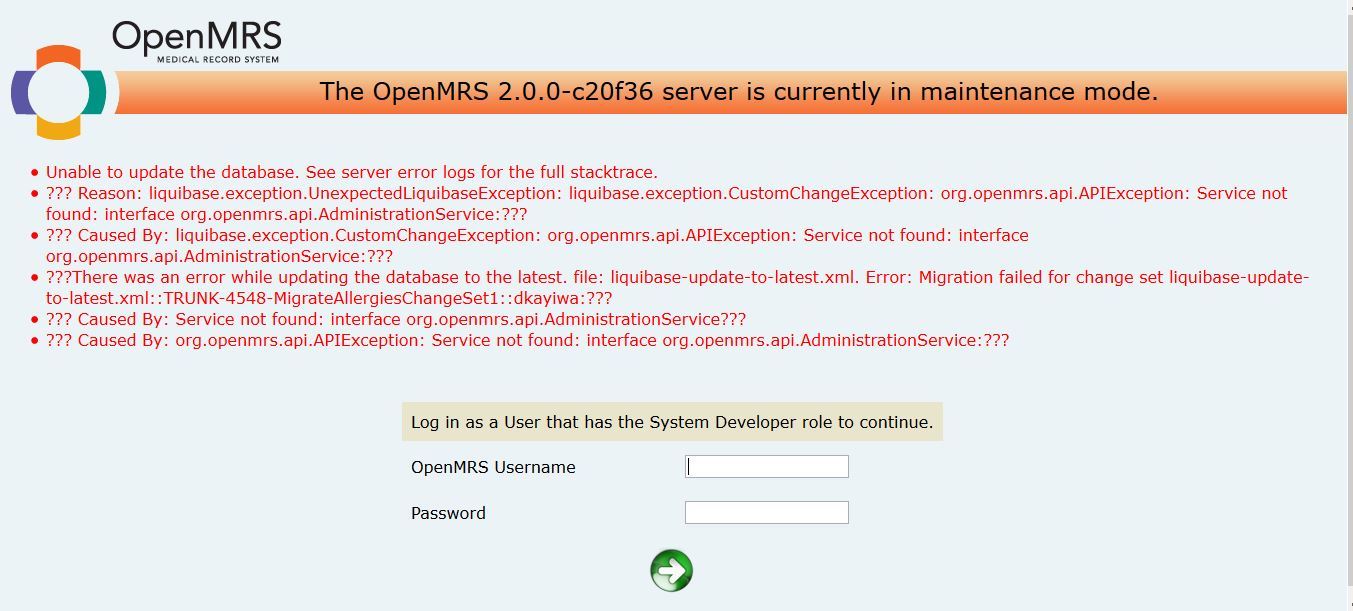This screenshot has height=611, width=1353.
Task: Click the 'Caused By: Service not found' error line
Action: pos(396,319)
